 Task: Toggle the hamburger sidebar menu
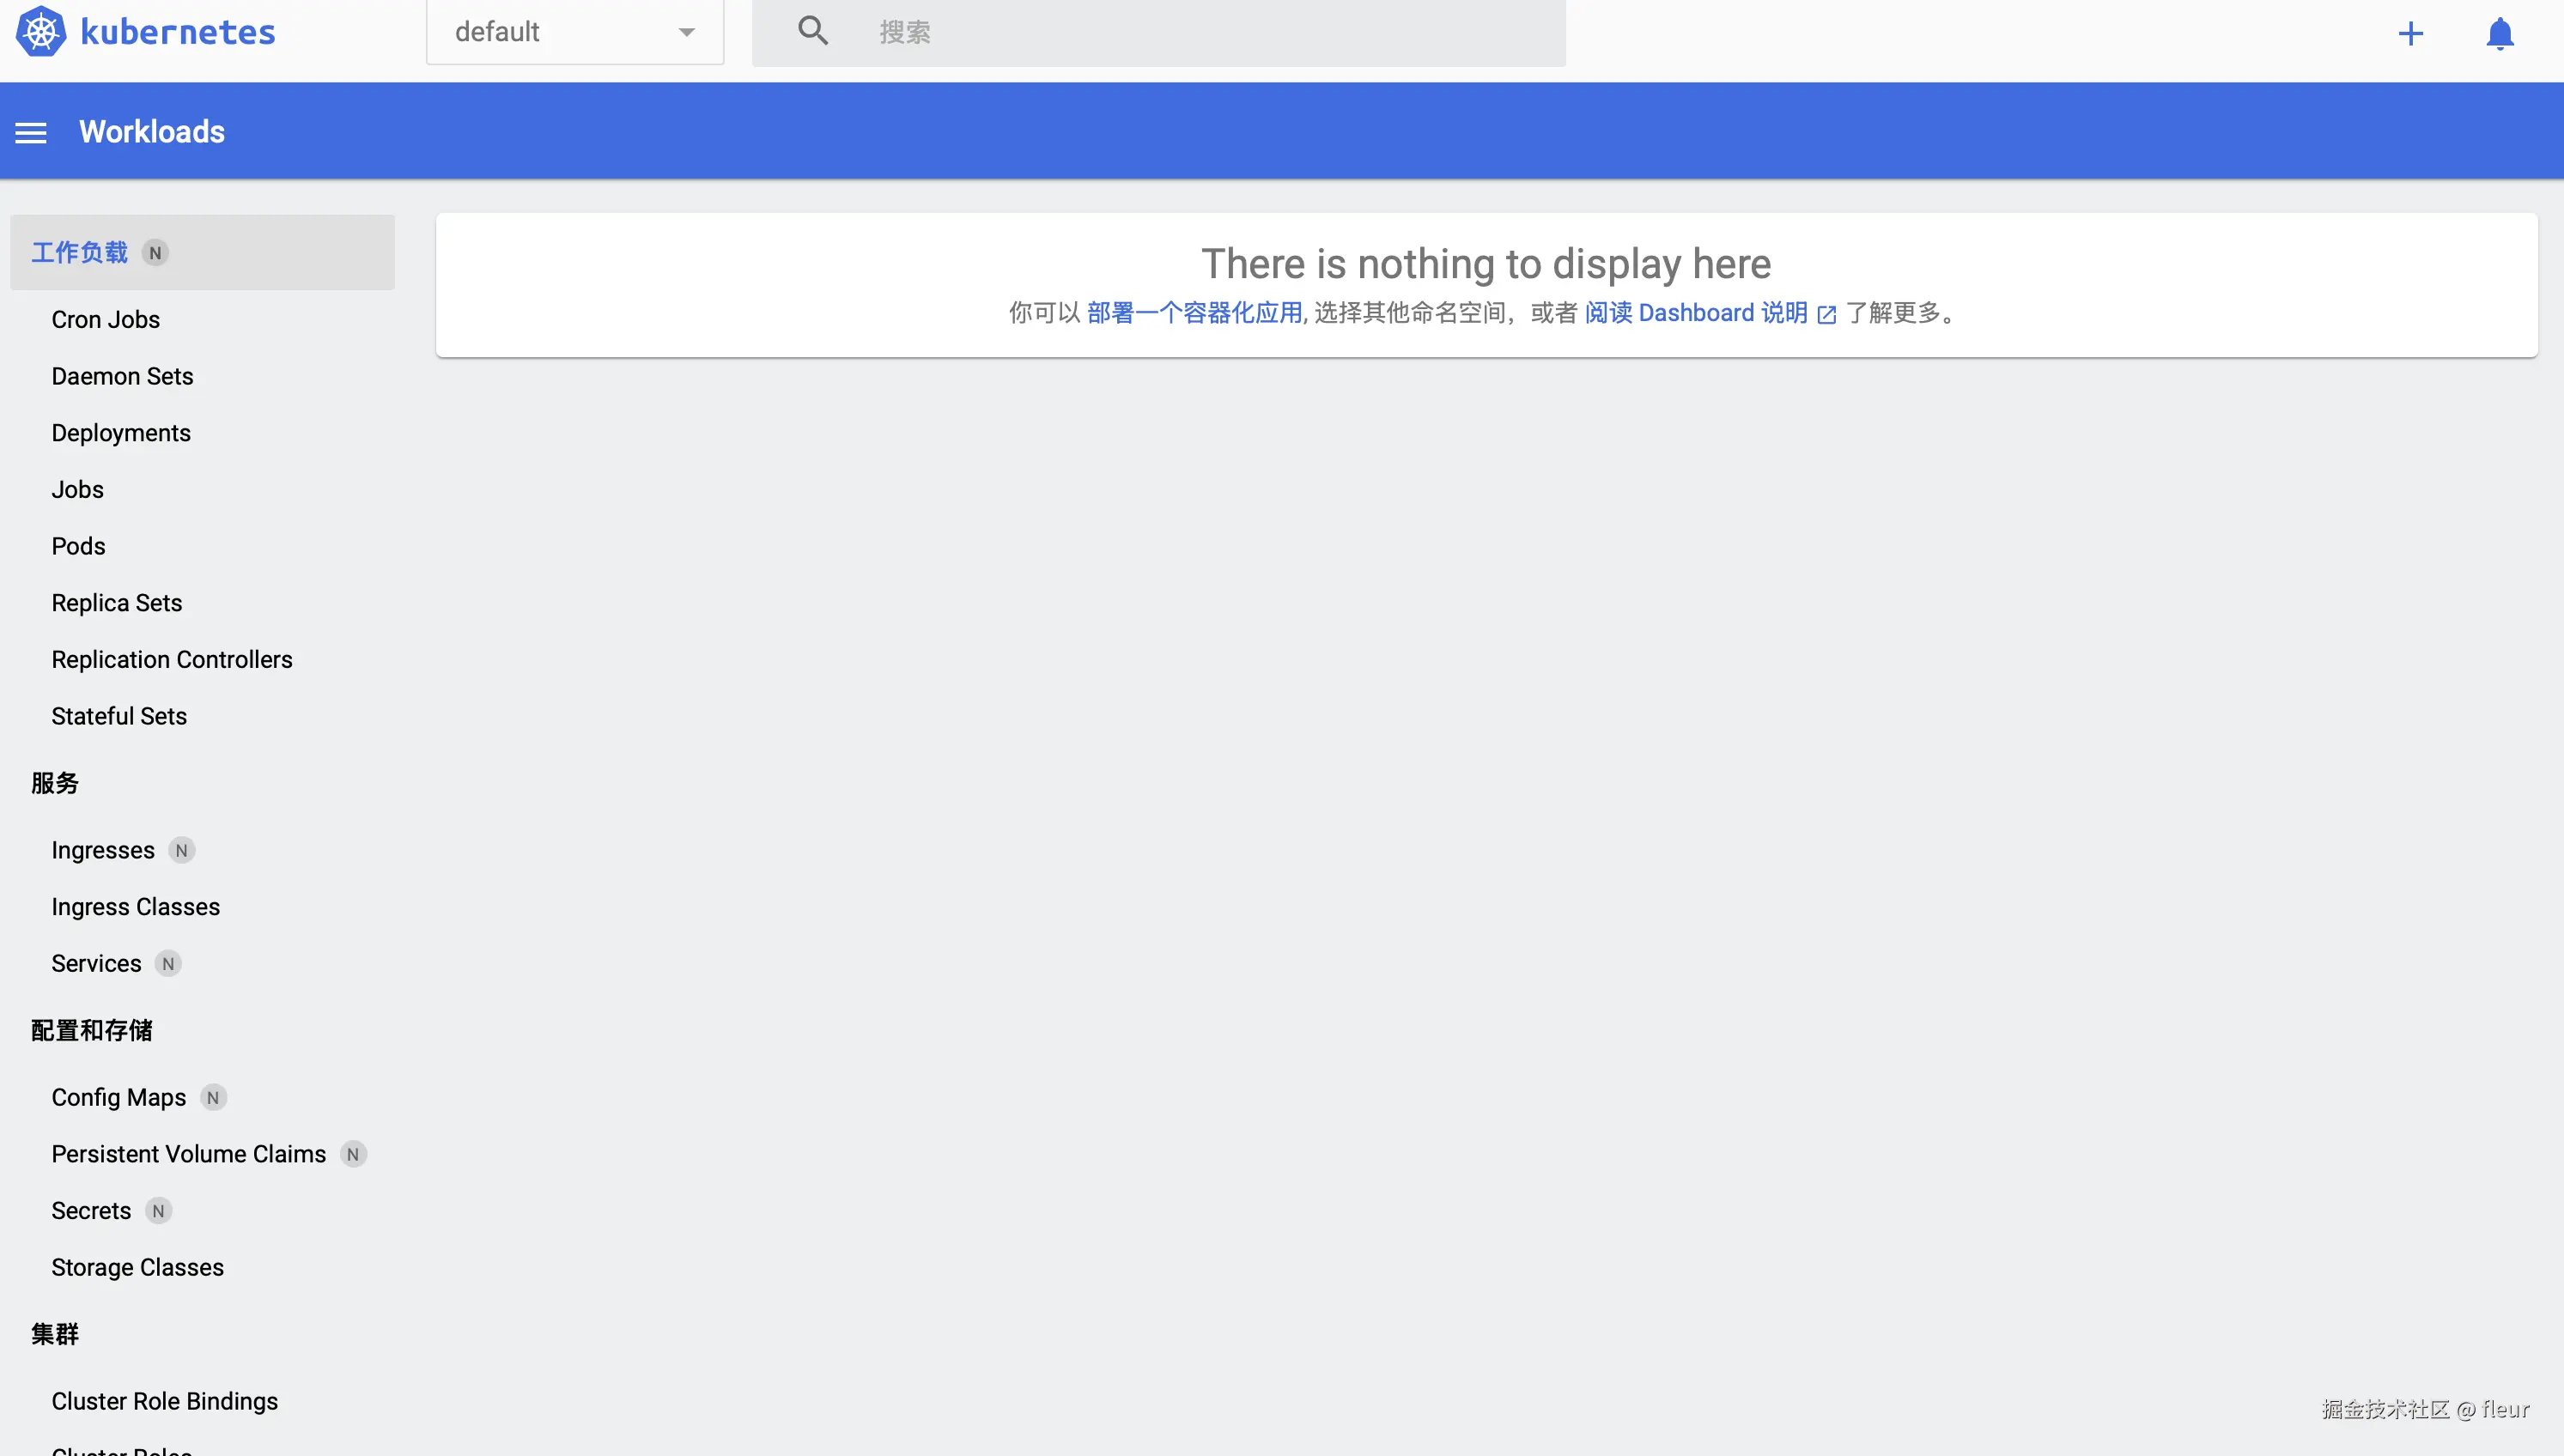[31, 132]
